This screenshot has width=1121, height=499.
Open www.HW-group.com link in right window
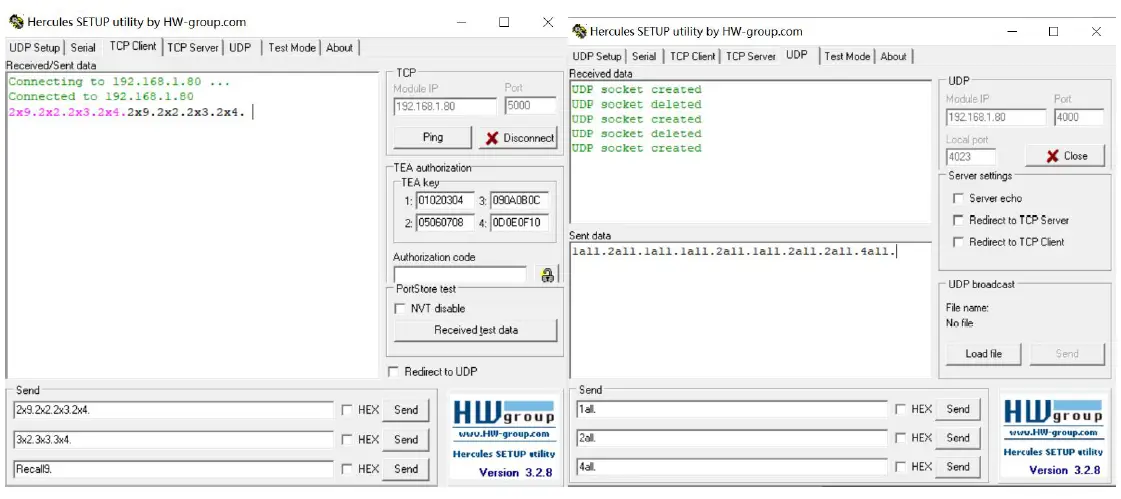1053,433
